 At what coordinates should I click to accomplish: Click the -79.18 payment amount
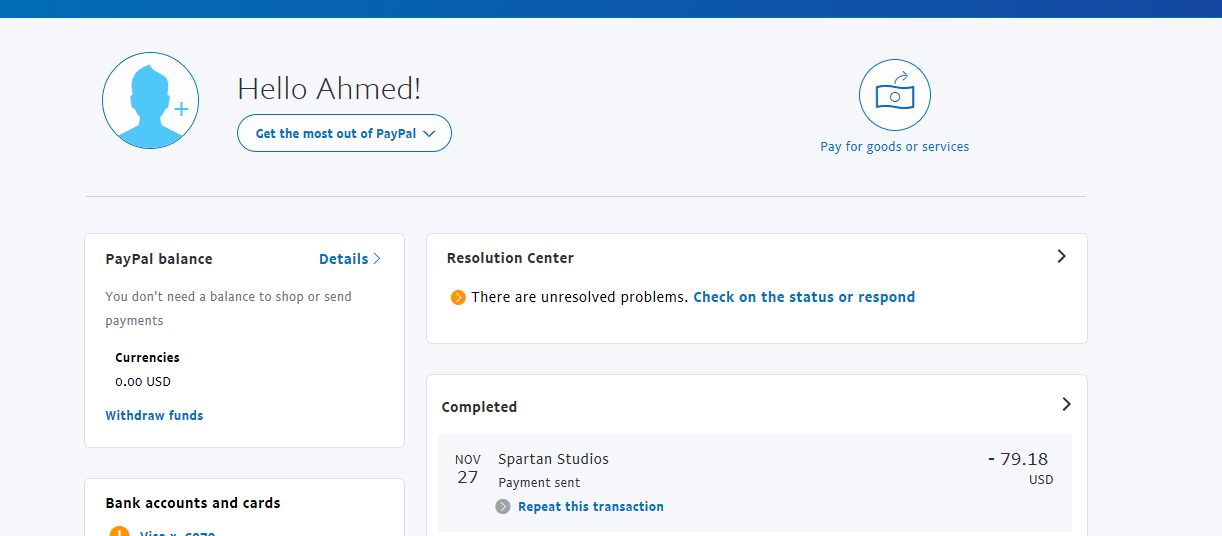1018,459
